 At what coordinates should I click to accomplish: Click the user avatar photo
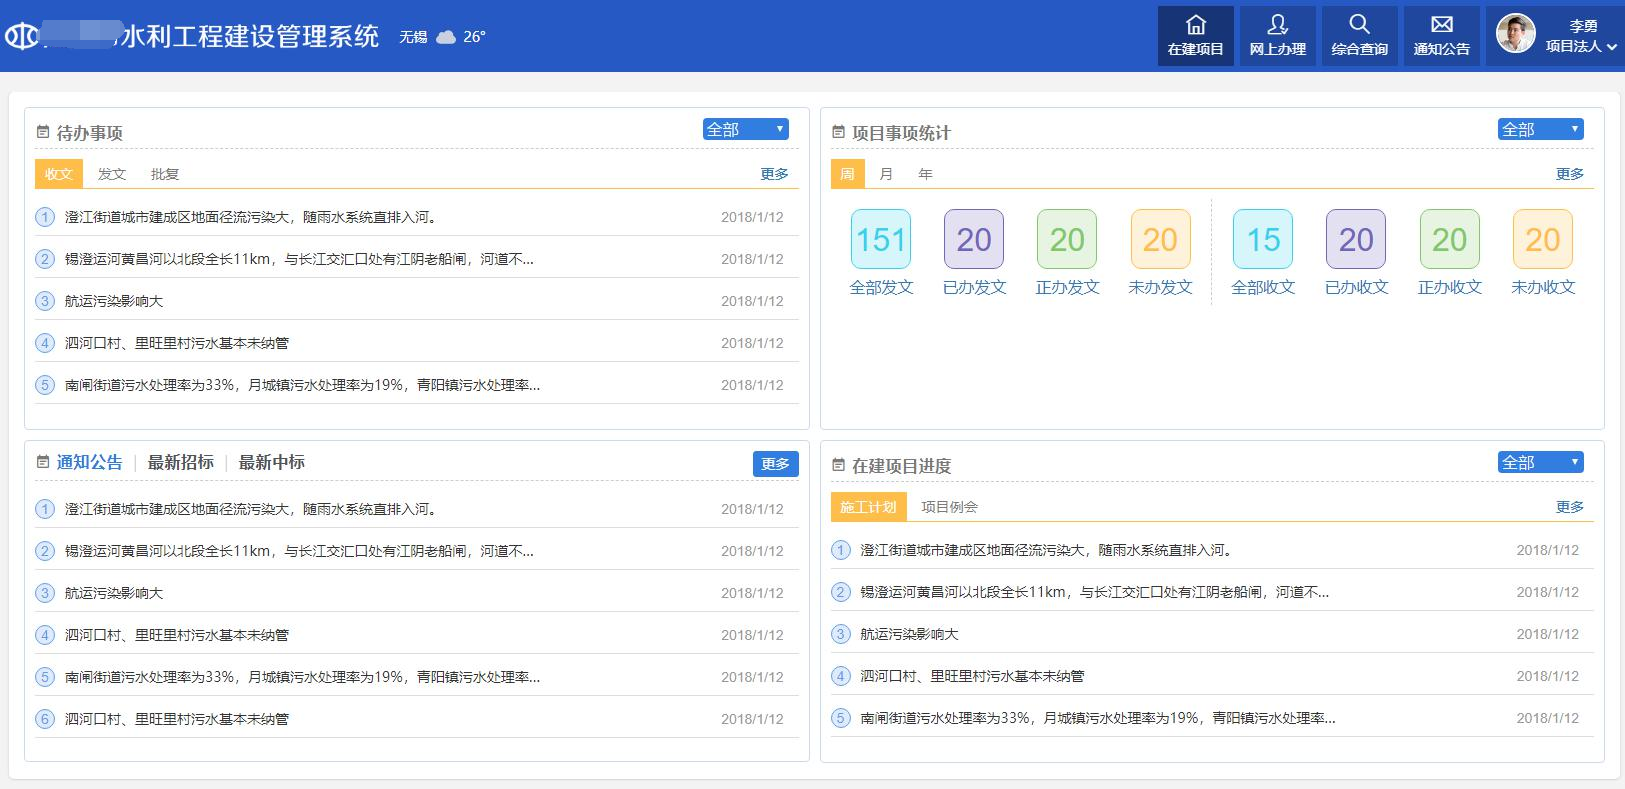[x=1515, y=35]
